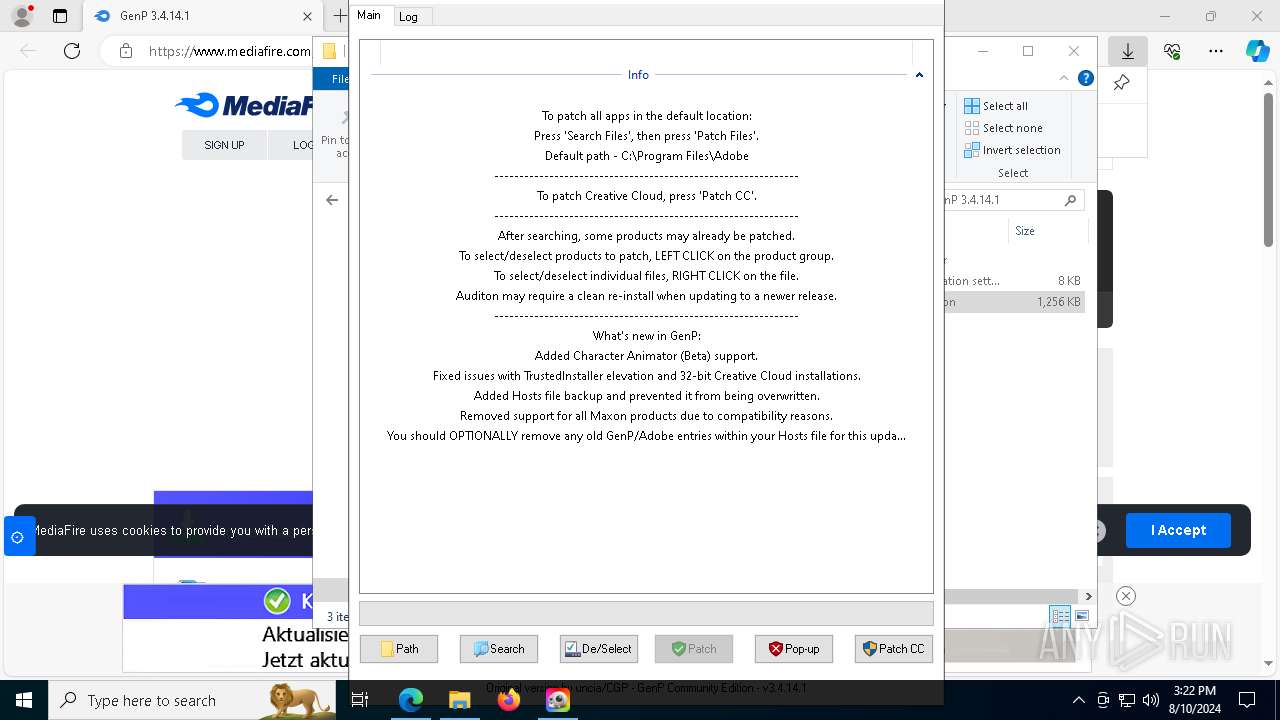The image size is (1280, 720).
Task: Click Select none in Explorer ribbon
Action: [1003, 128]
